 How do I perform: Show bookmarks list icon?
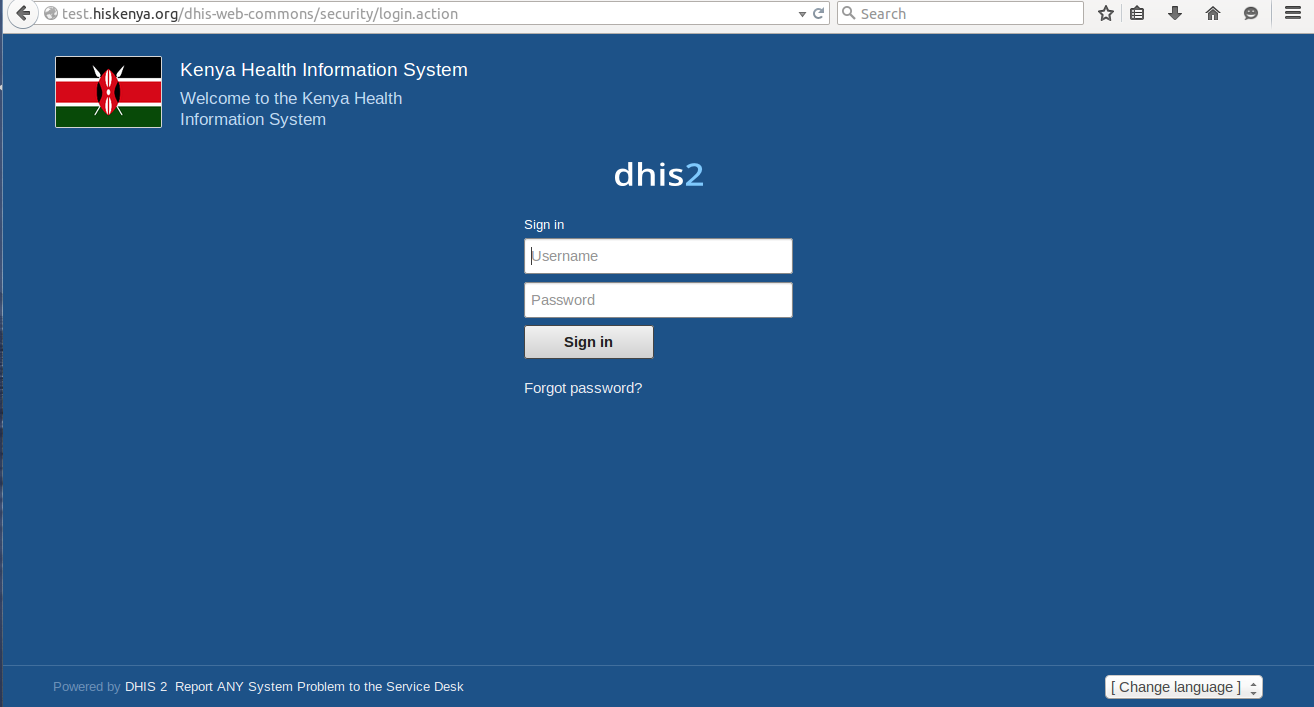(x=1137, y=13)
